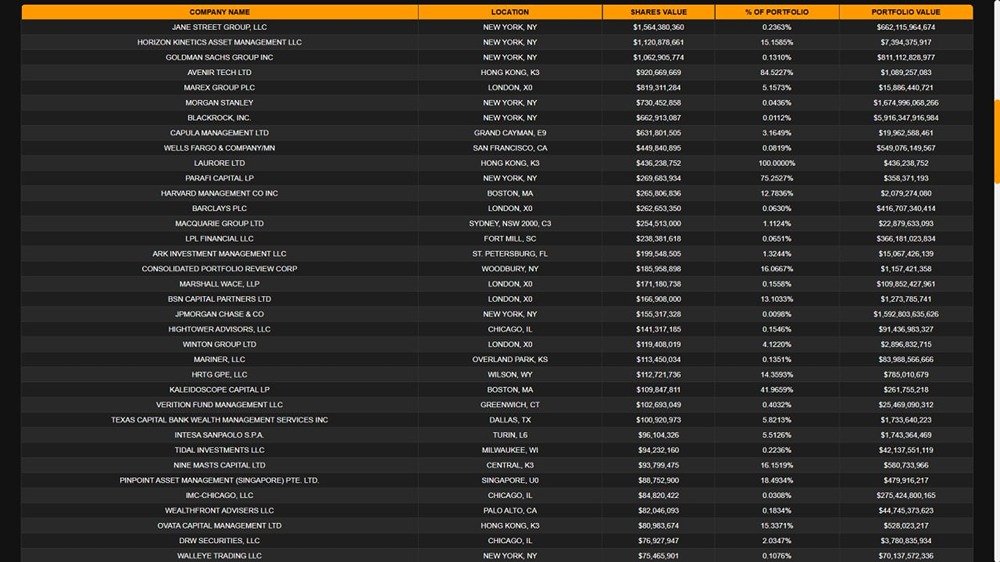
Task: Click the orange vertical scrollbar thumb
Action: (997, 142)
